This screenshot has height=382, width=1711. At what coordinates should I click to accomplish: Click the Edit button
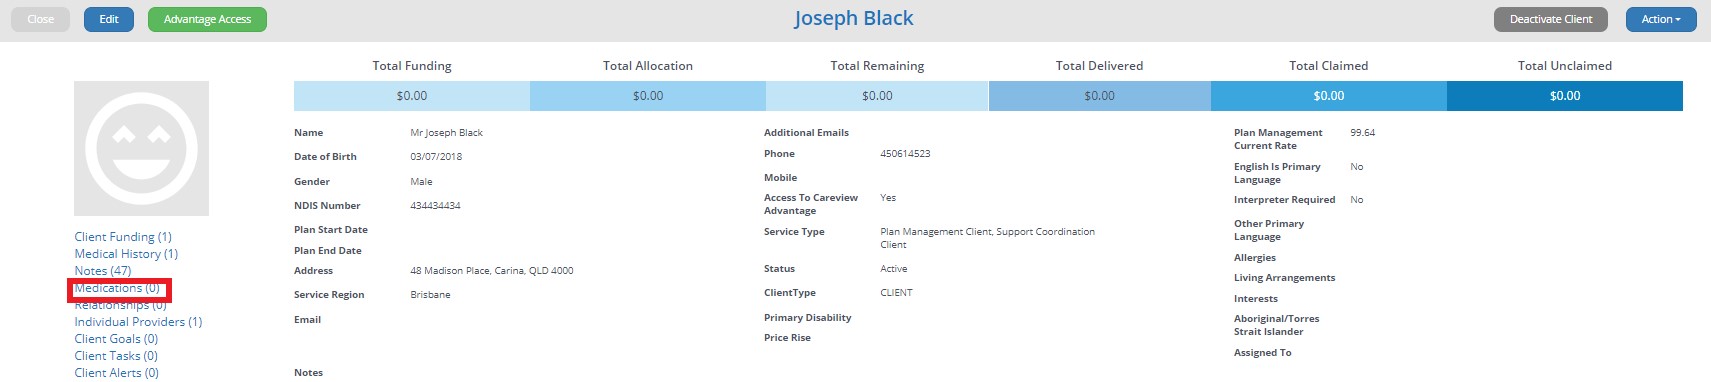(109, 19)
